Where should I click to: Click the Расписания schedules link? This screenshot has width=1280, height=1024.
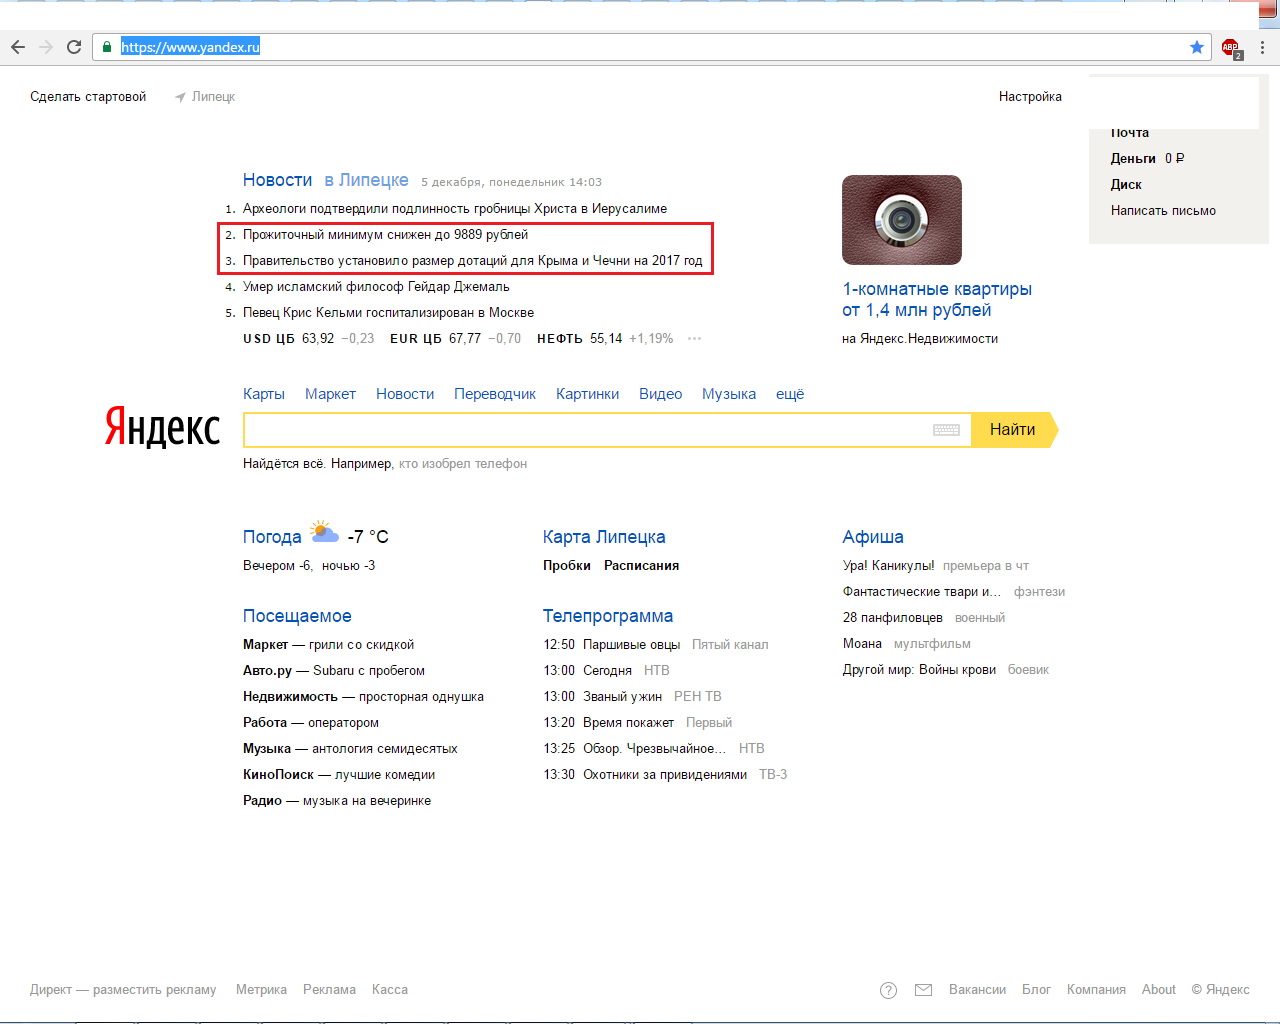[x=641, y=566]
